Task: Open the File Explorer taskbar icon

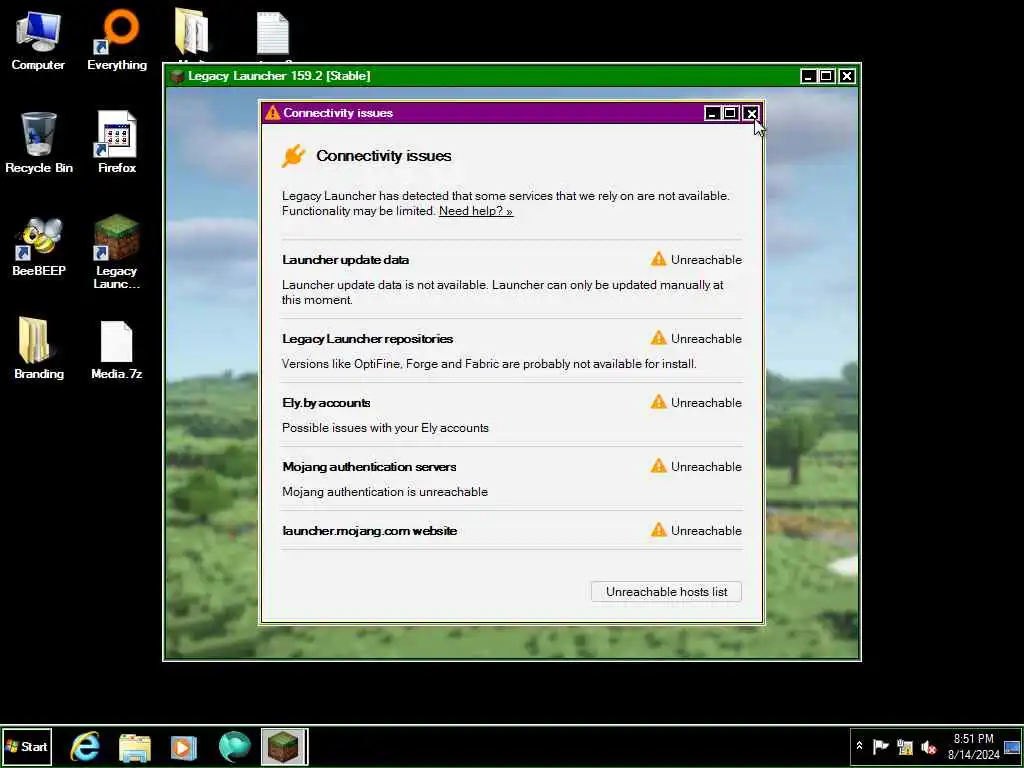Action: coord(135,746)
